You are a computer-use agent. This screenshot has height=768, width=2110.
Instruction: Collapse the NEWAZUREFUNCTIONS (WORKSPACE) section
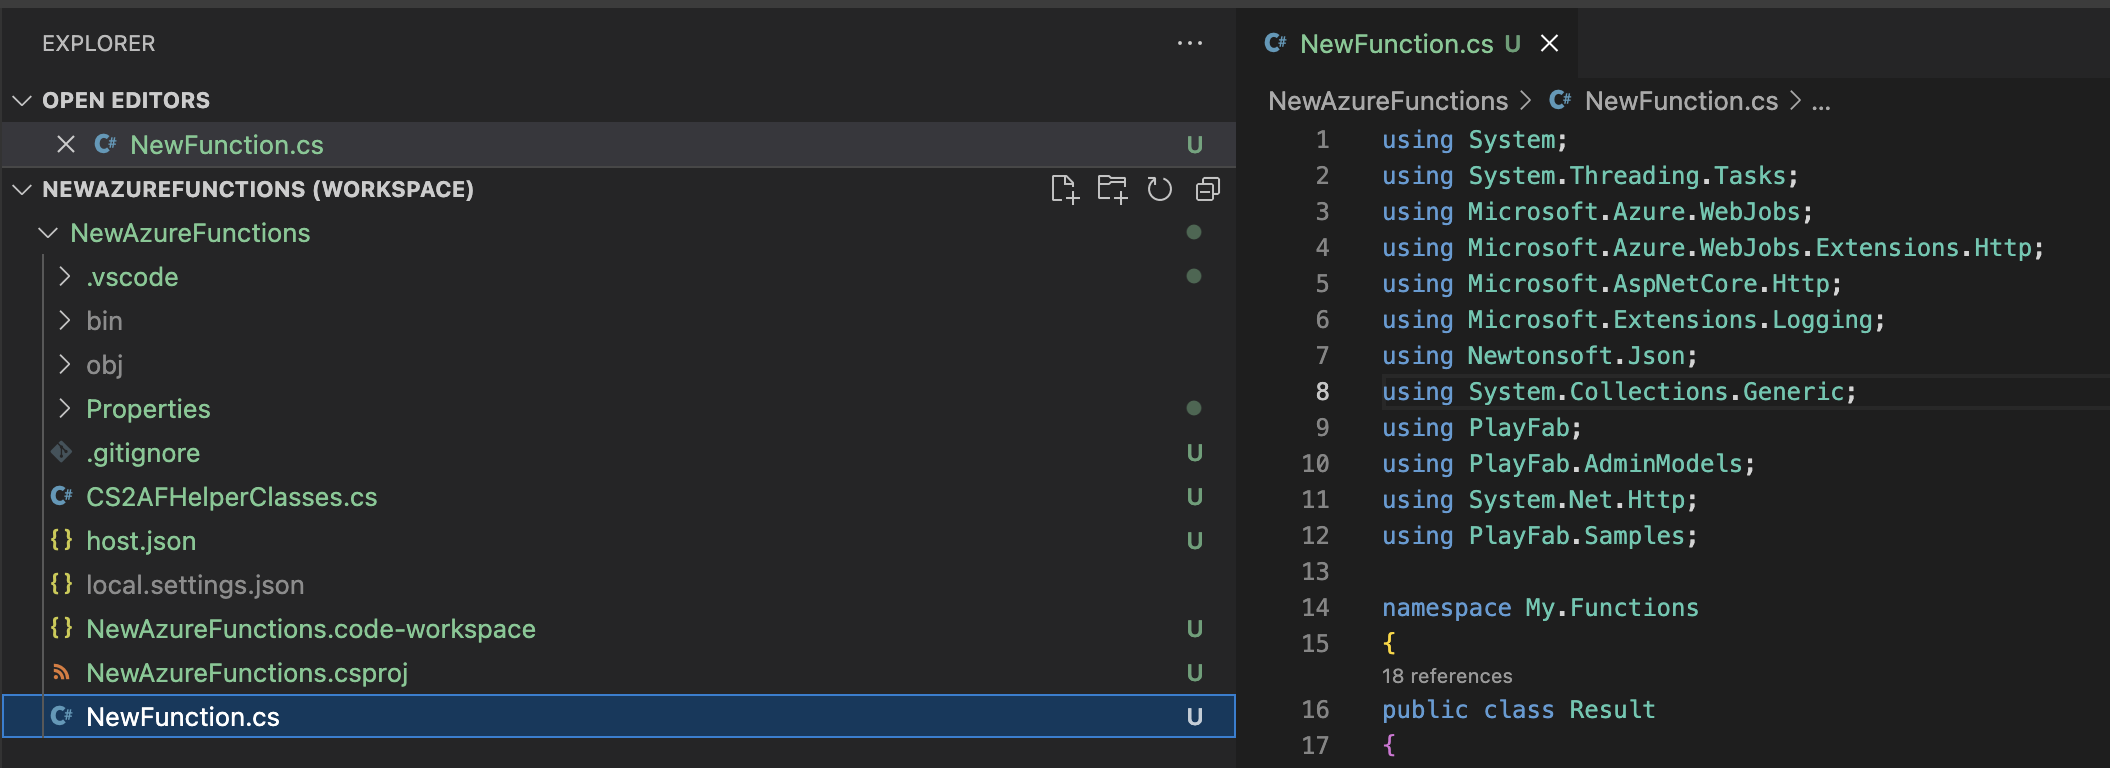click(22, 189)
